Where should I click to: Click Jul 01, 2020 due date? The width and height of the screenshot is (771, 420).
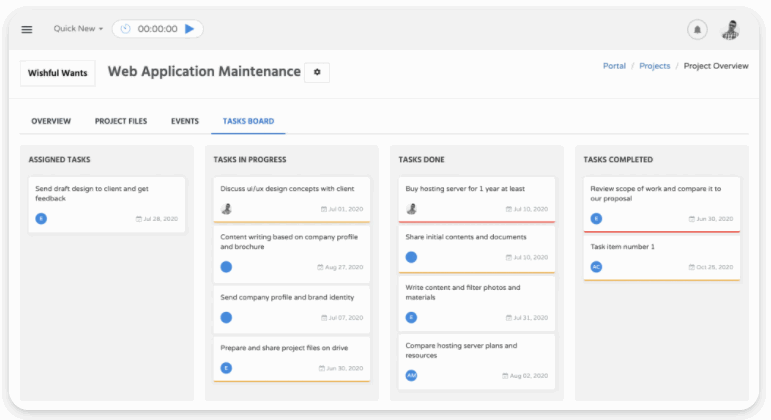[342, 209]
